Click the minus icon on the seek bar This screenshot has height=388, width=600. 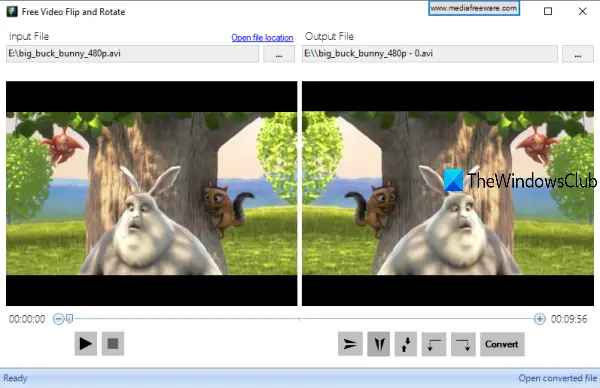[x=59, y=319]
